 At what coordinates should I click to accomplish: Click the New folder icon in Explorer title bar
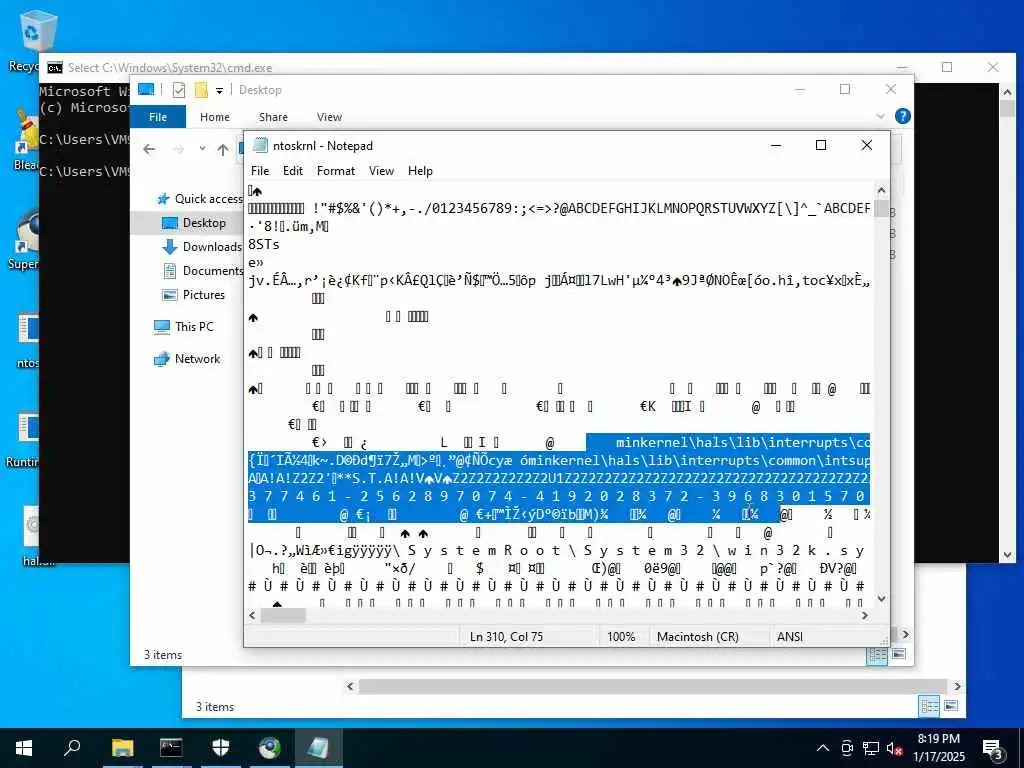pos(201,89)
